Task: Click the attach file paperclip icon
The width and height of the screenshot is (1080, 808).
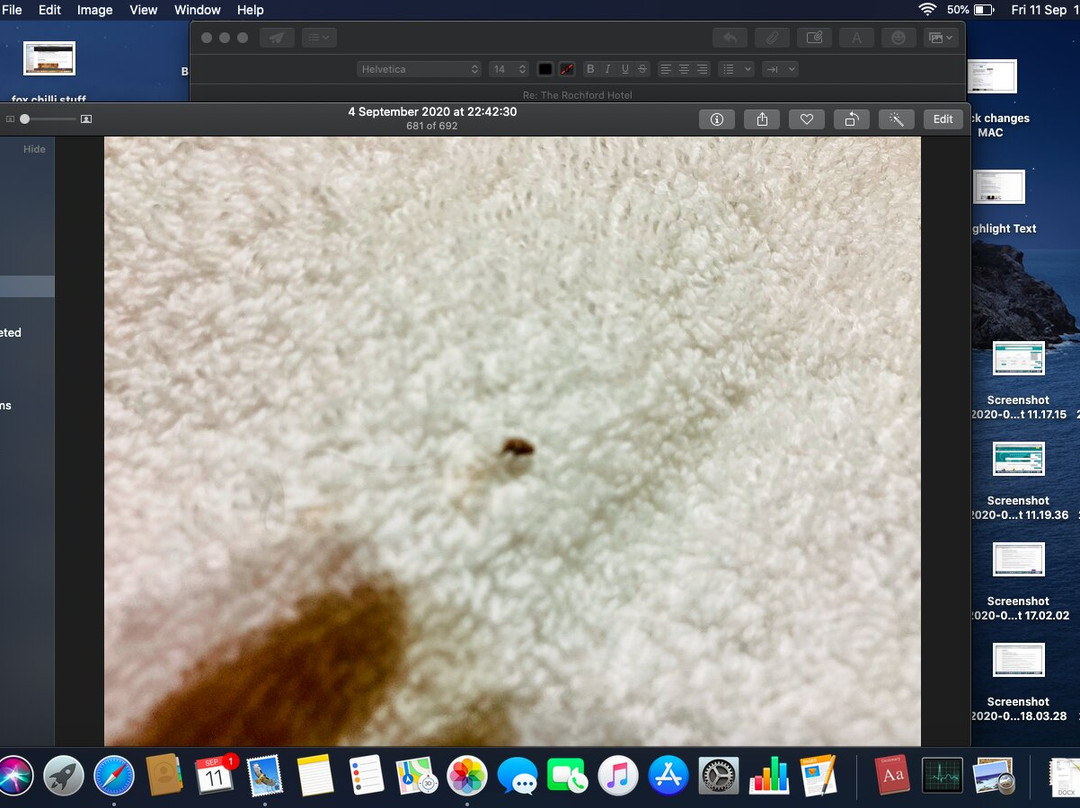Action: click(771, 38)
